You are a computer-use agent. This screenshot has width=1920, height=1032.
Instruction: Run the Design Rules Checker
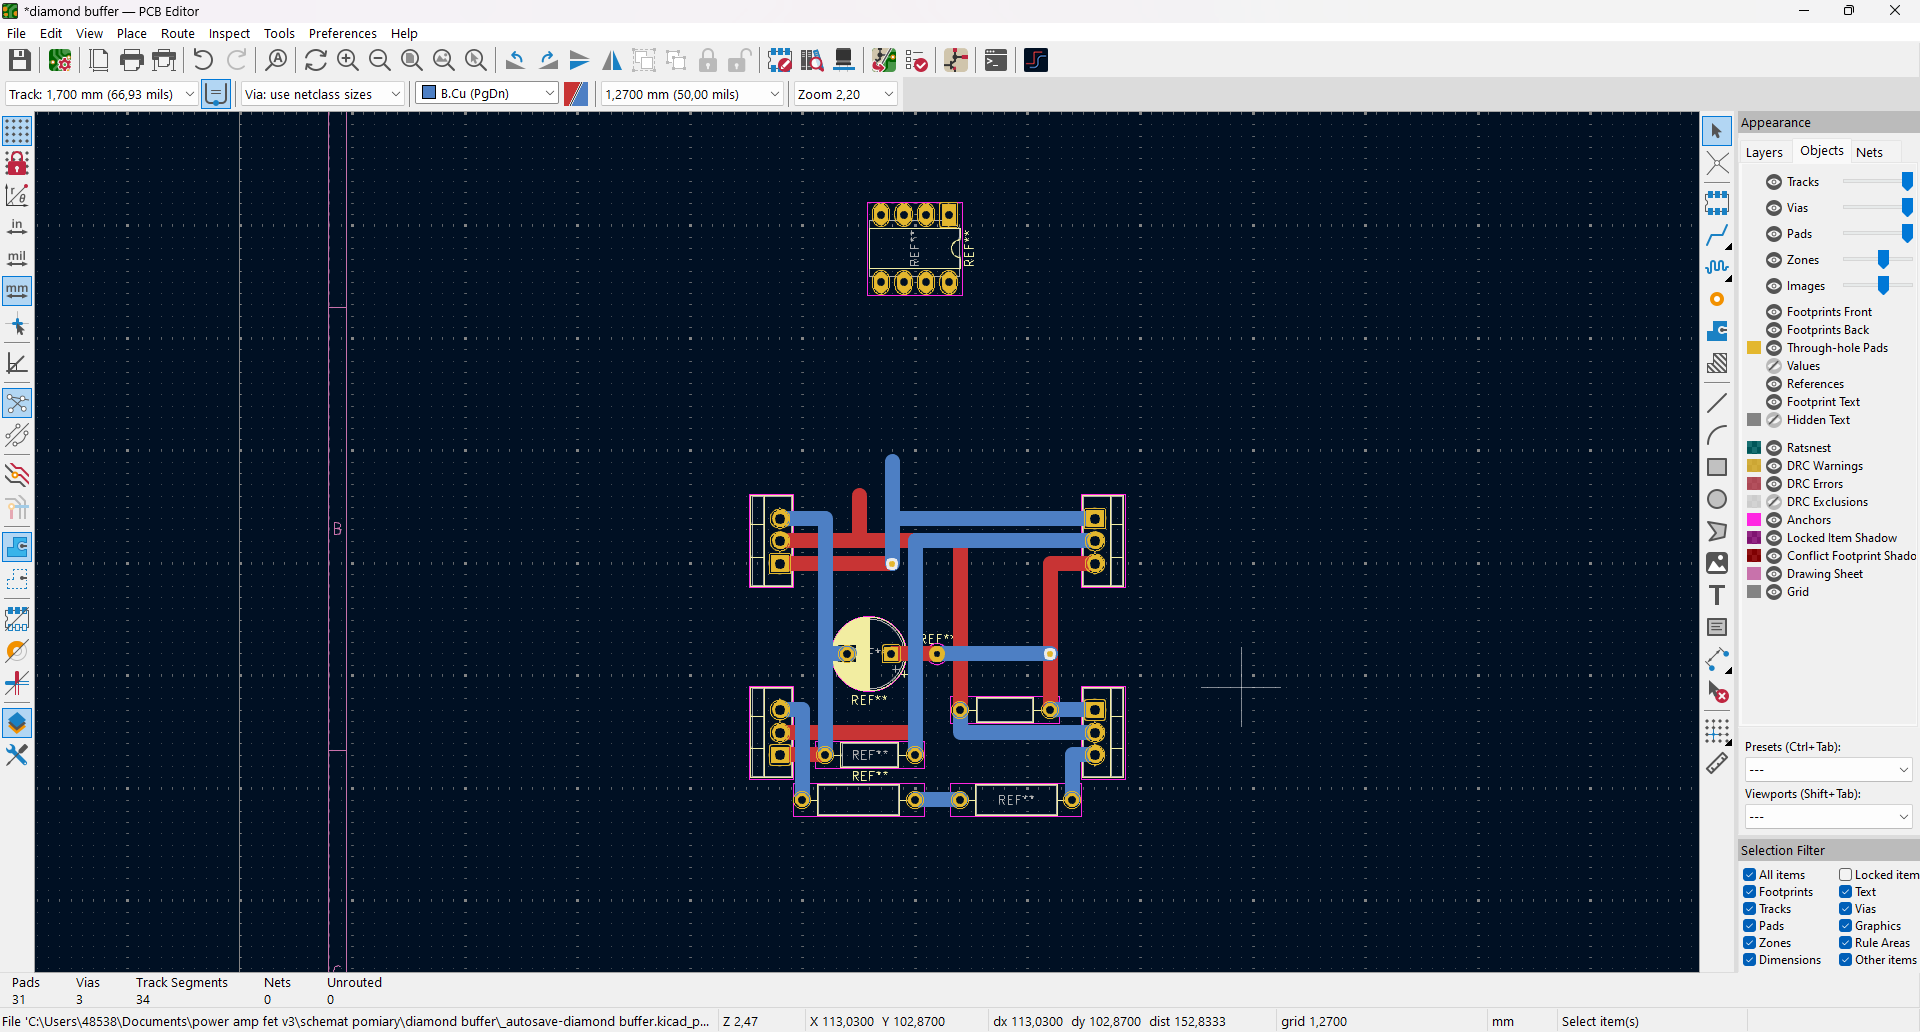coord(916,60)
